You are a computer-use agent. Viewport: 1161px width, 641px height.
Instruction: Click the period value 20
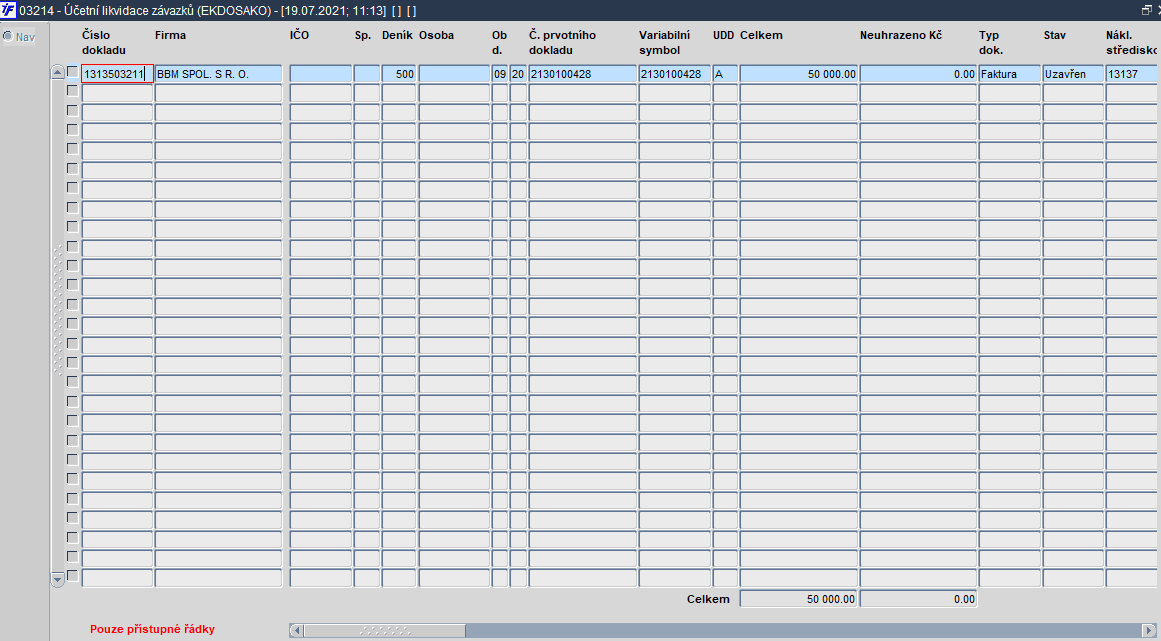[x=518, y=74]
